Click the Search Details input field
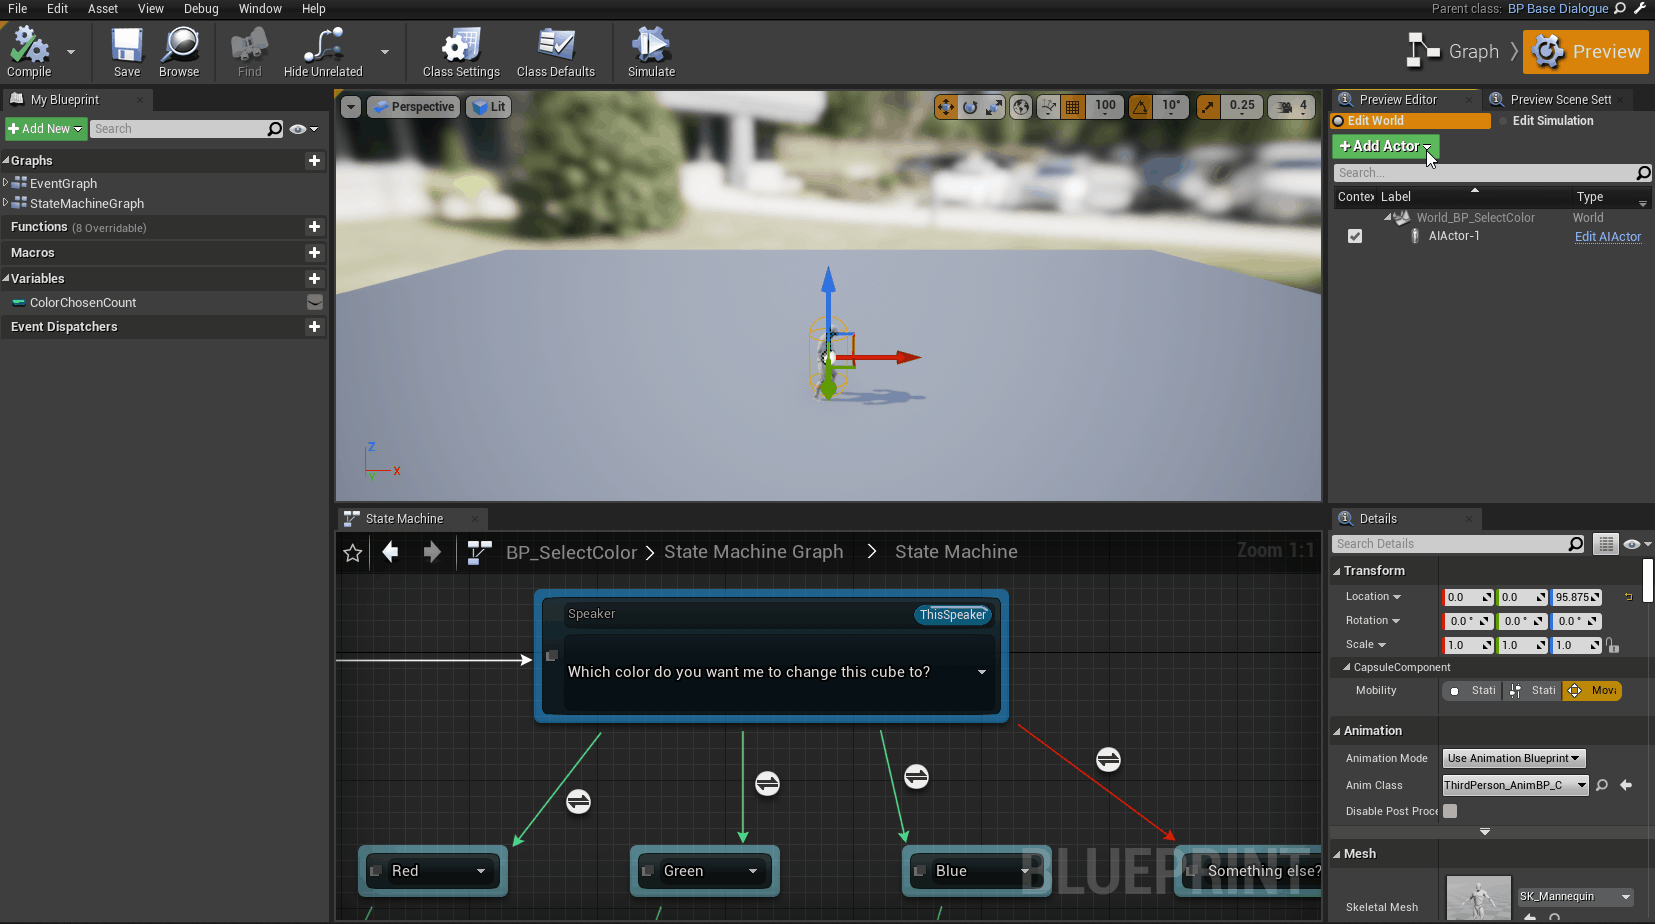Screen dimensions: 1655x924 [x=1450, y=543]
